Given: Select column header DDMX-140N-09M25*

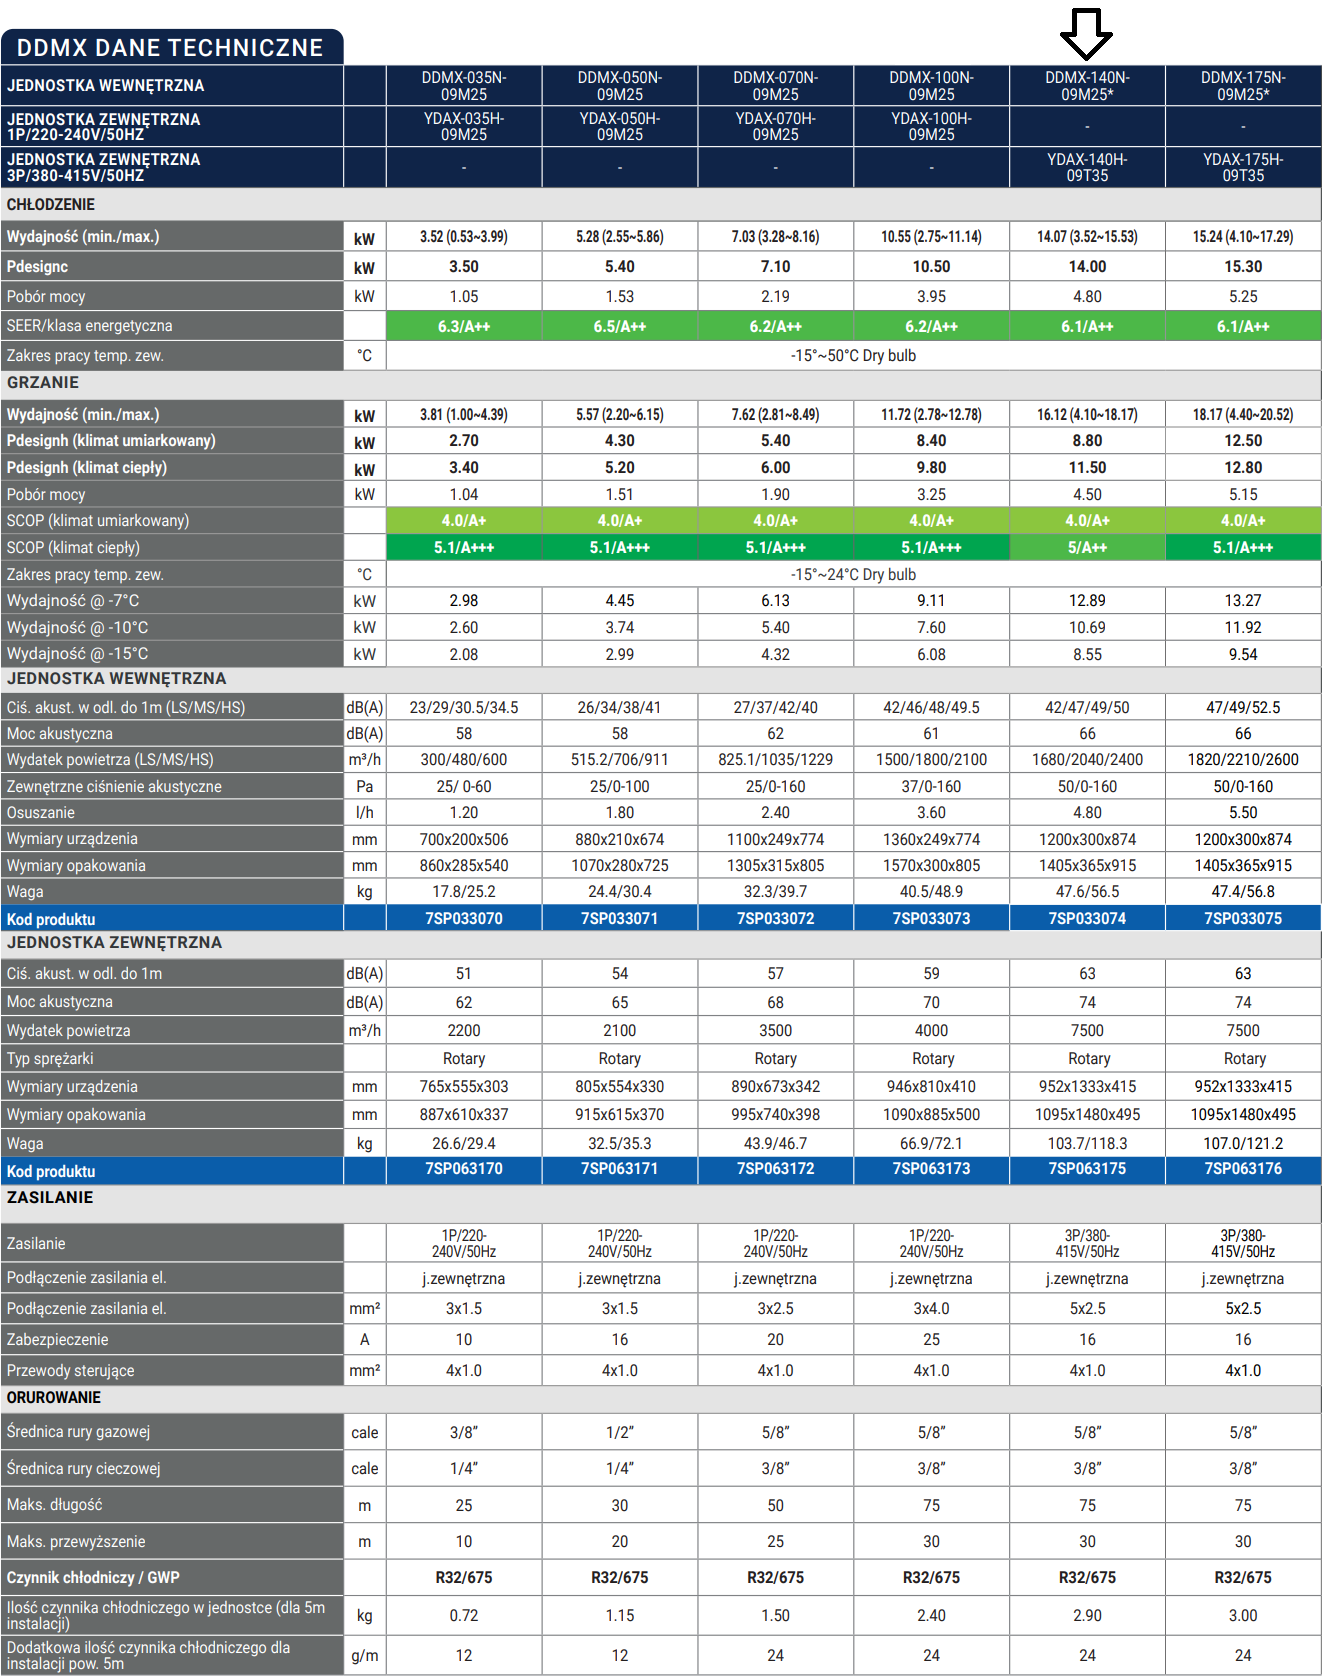Looking at the screenshot, I should click(x=1088, y=86).
